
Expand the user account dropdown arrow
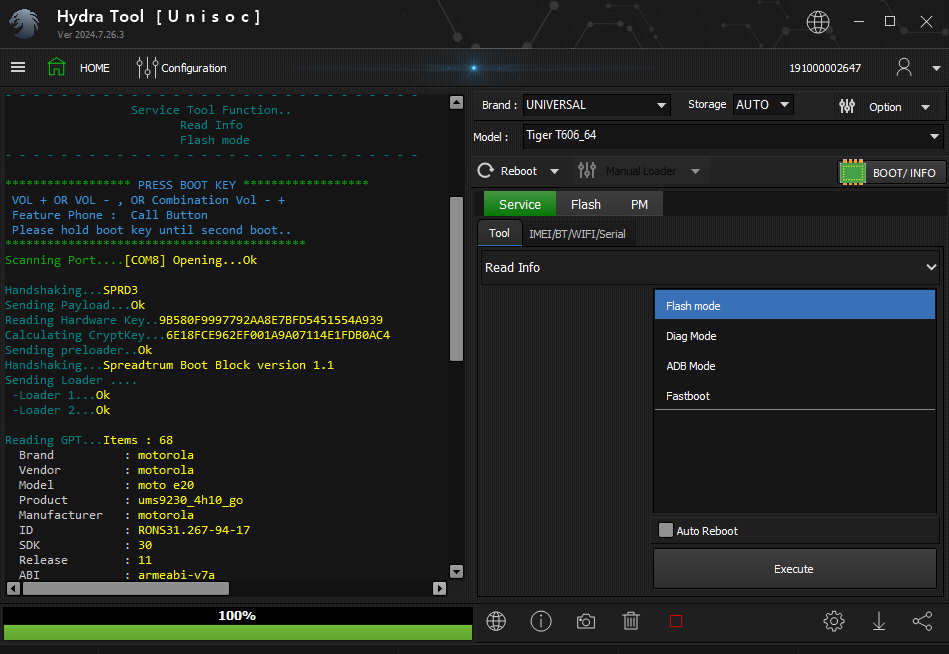936,68
